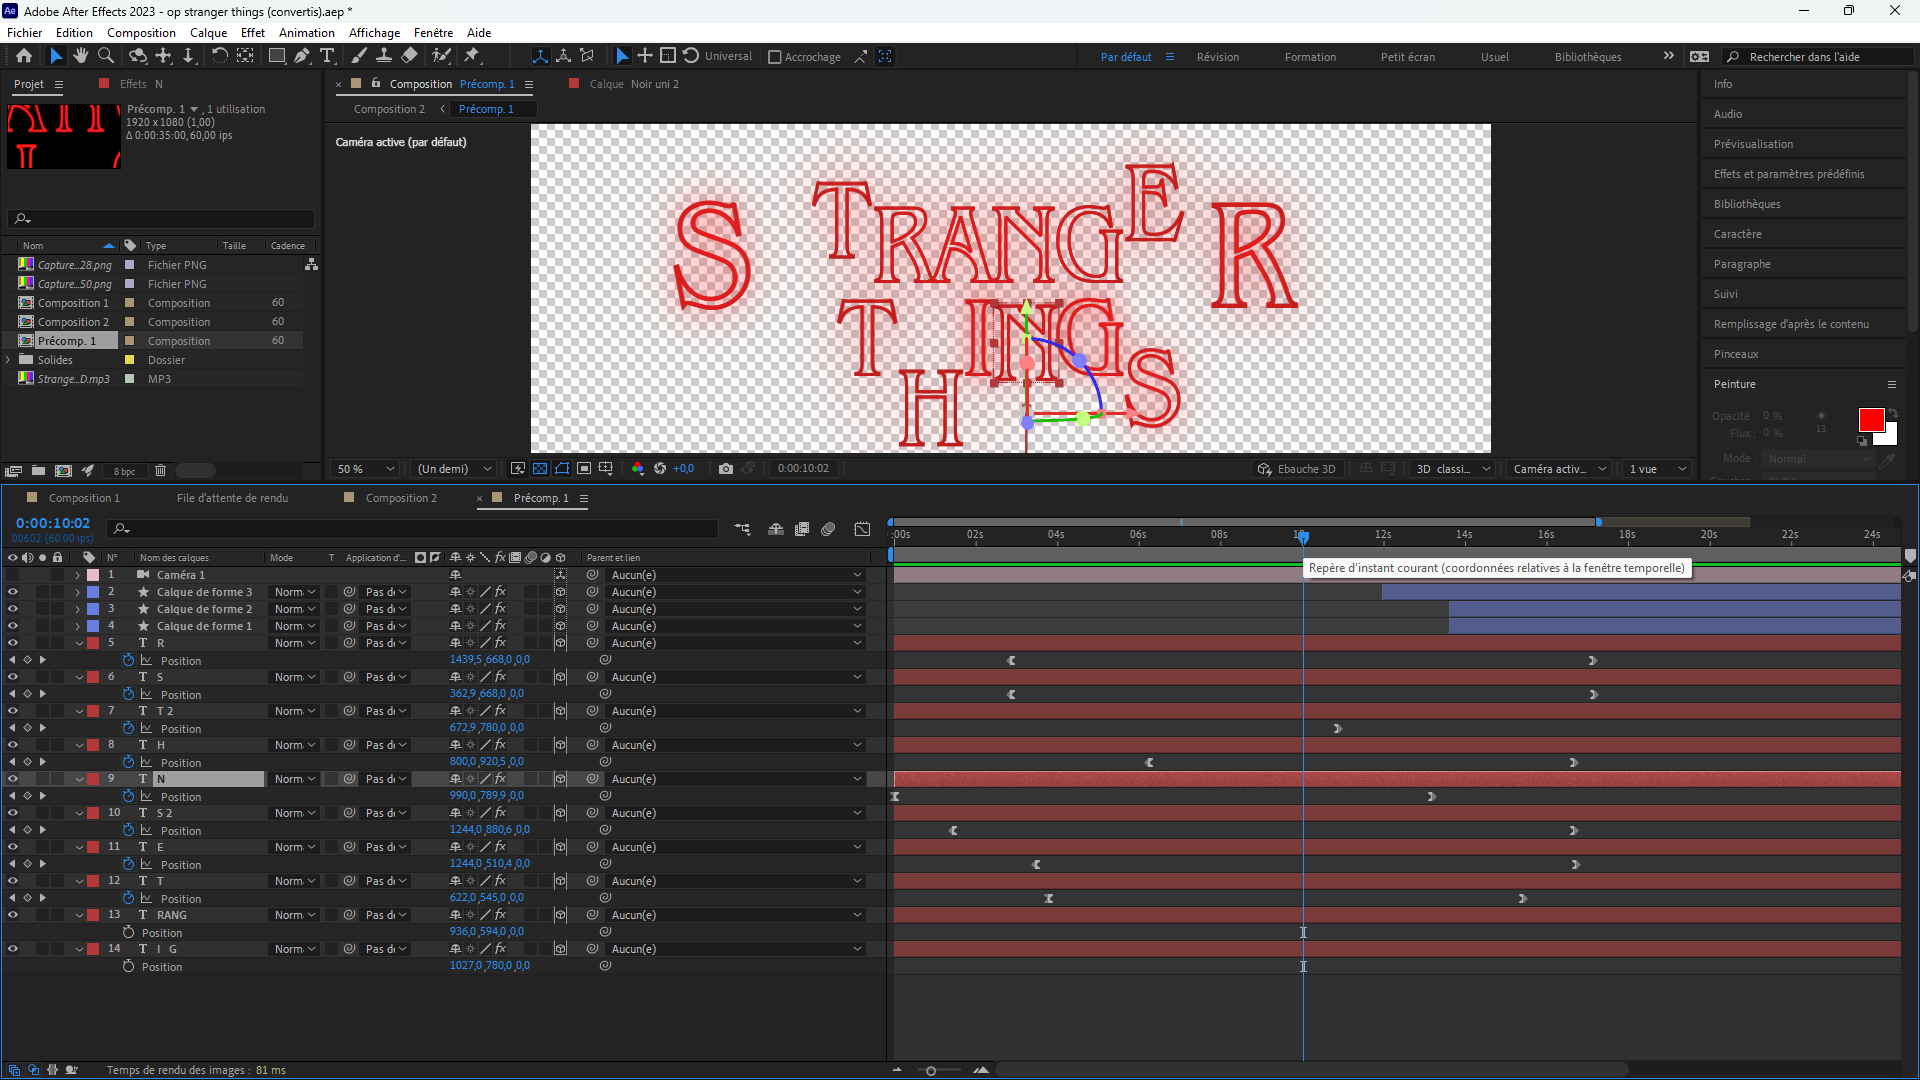This screenshot has width=1920, height=1080.
Task: Enable the Accrochage checkbox
Action: click(775, 57)
